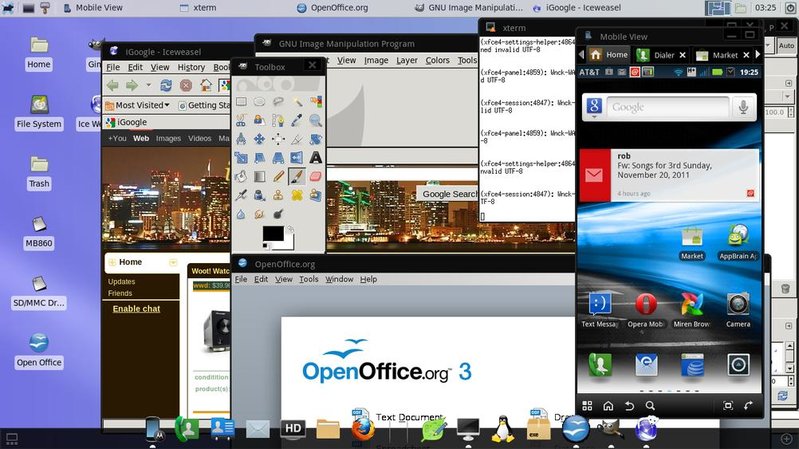
Task: Open the email from rob widget
Action: 669,175
